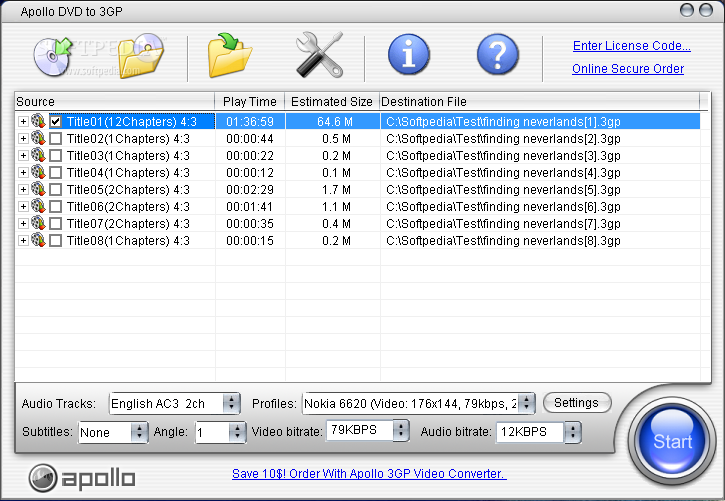Screen dimensions: 725x501
Task: Check the Title04 checkbox
Action: click(55, 173)
